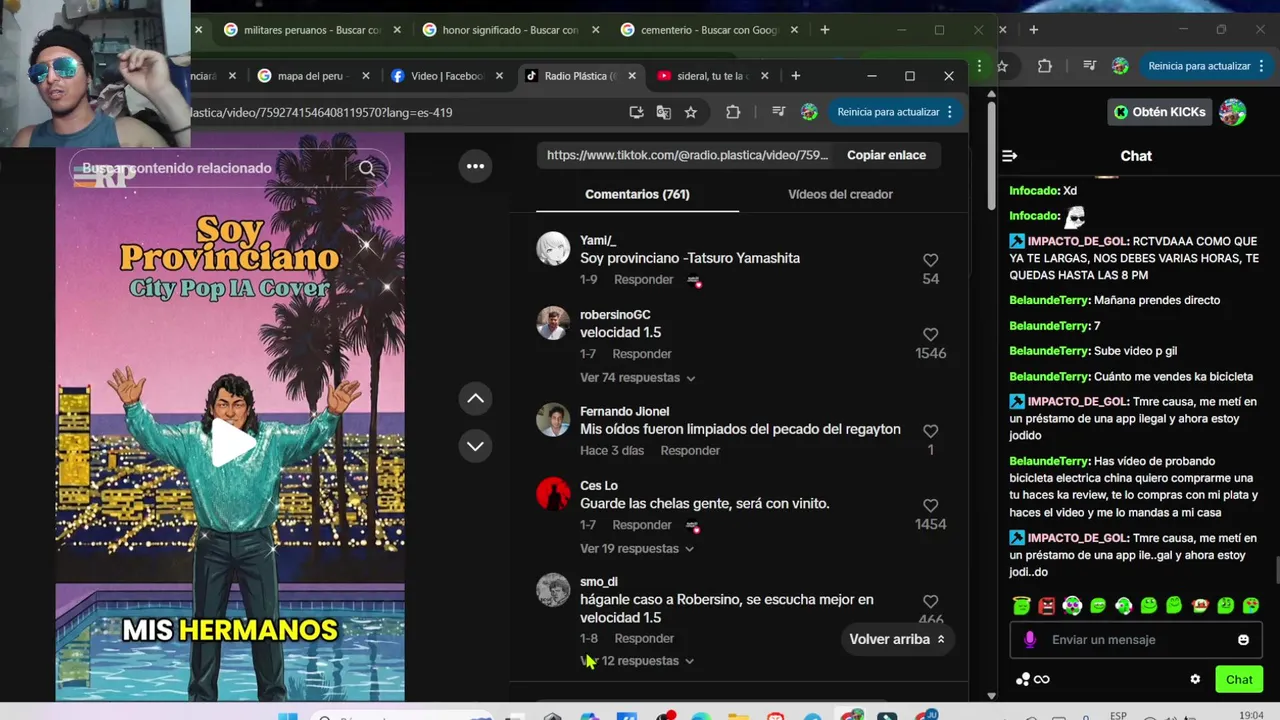Click channel points bubbles icon
The height and width of the screenshot is (720, 1280).
click(x=1023, y=679)
